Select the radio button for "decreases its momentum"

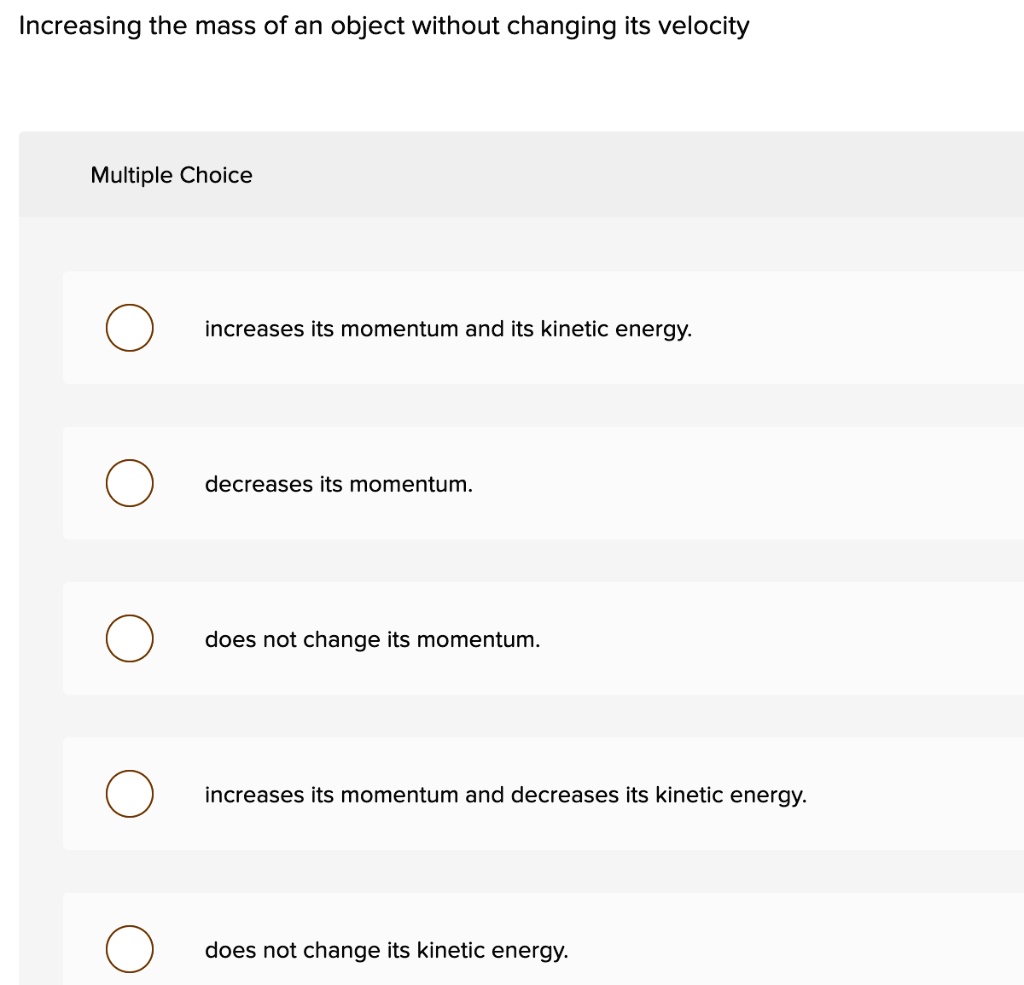[x=129, y=483]
